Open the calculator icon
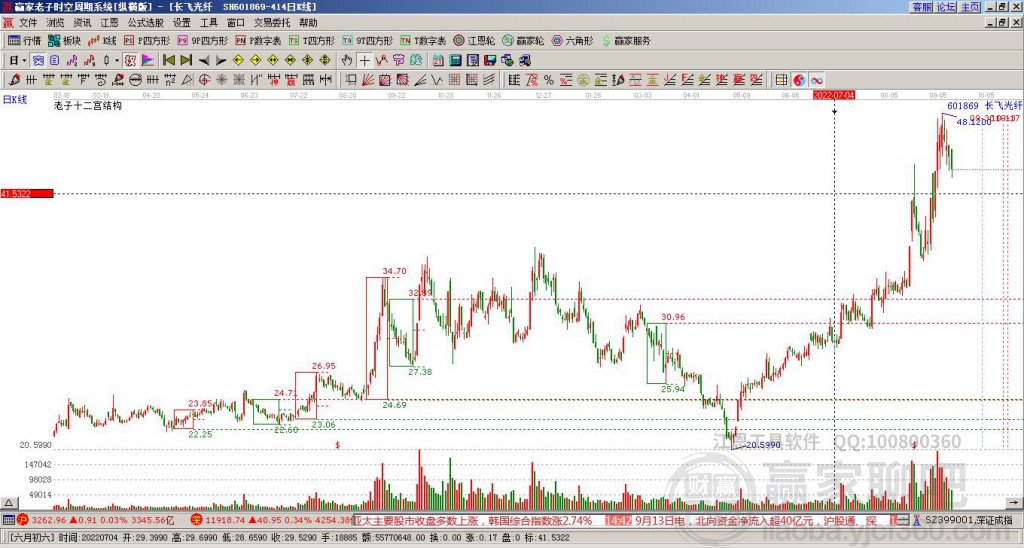Image resolution: width=1024 pixels, height=548 pixels. (x=455, y=61)
